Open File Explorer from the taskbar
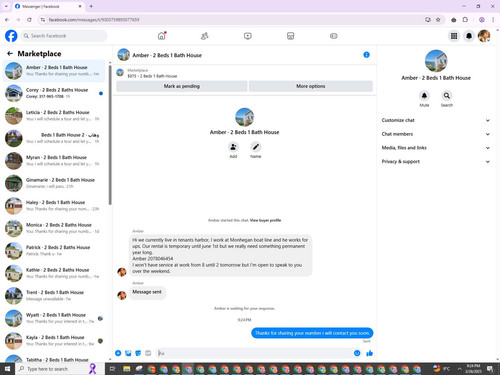 [x=126, y=369]
